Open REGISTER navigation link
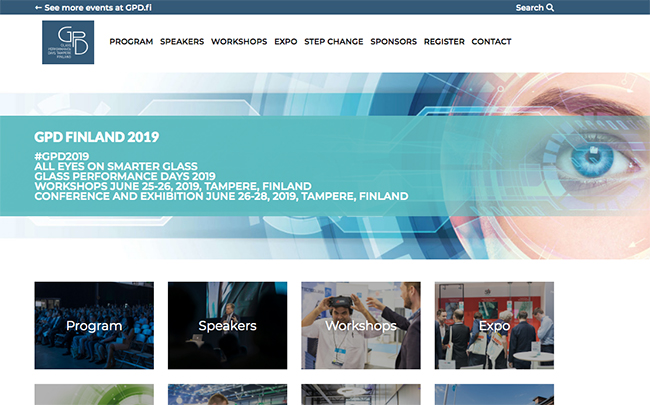Screen dimensions: 650x405 (x=444, y=41)
